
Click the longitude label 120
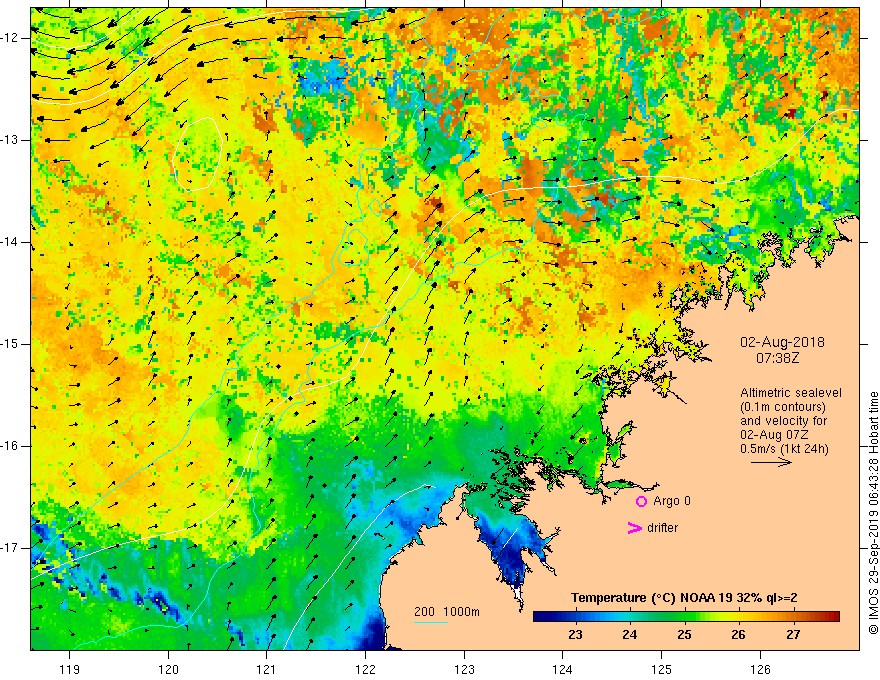coord(168,669)
